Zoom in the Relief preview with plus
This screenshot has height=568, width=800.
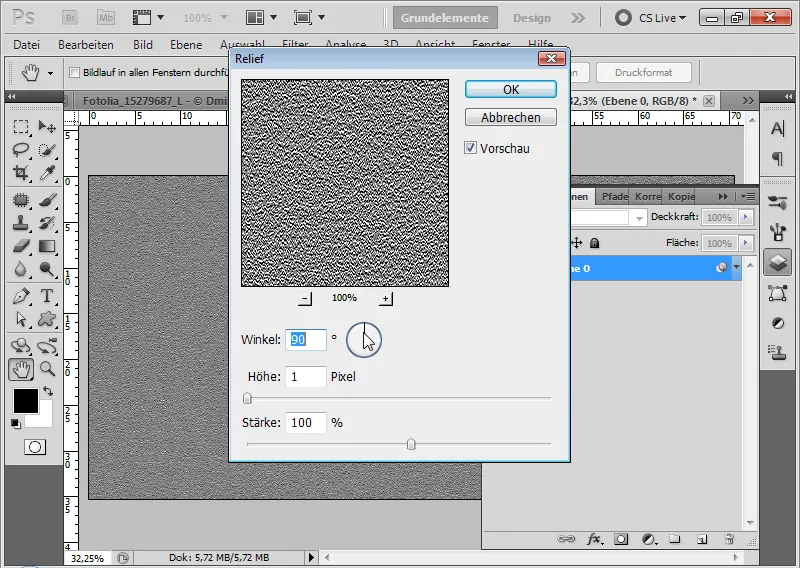(x=386, y=299)
